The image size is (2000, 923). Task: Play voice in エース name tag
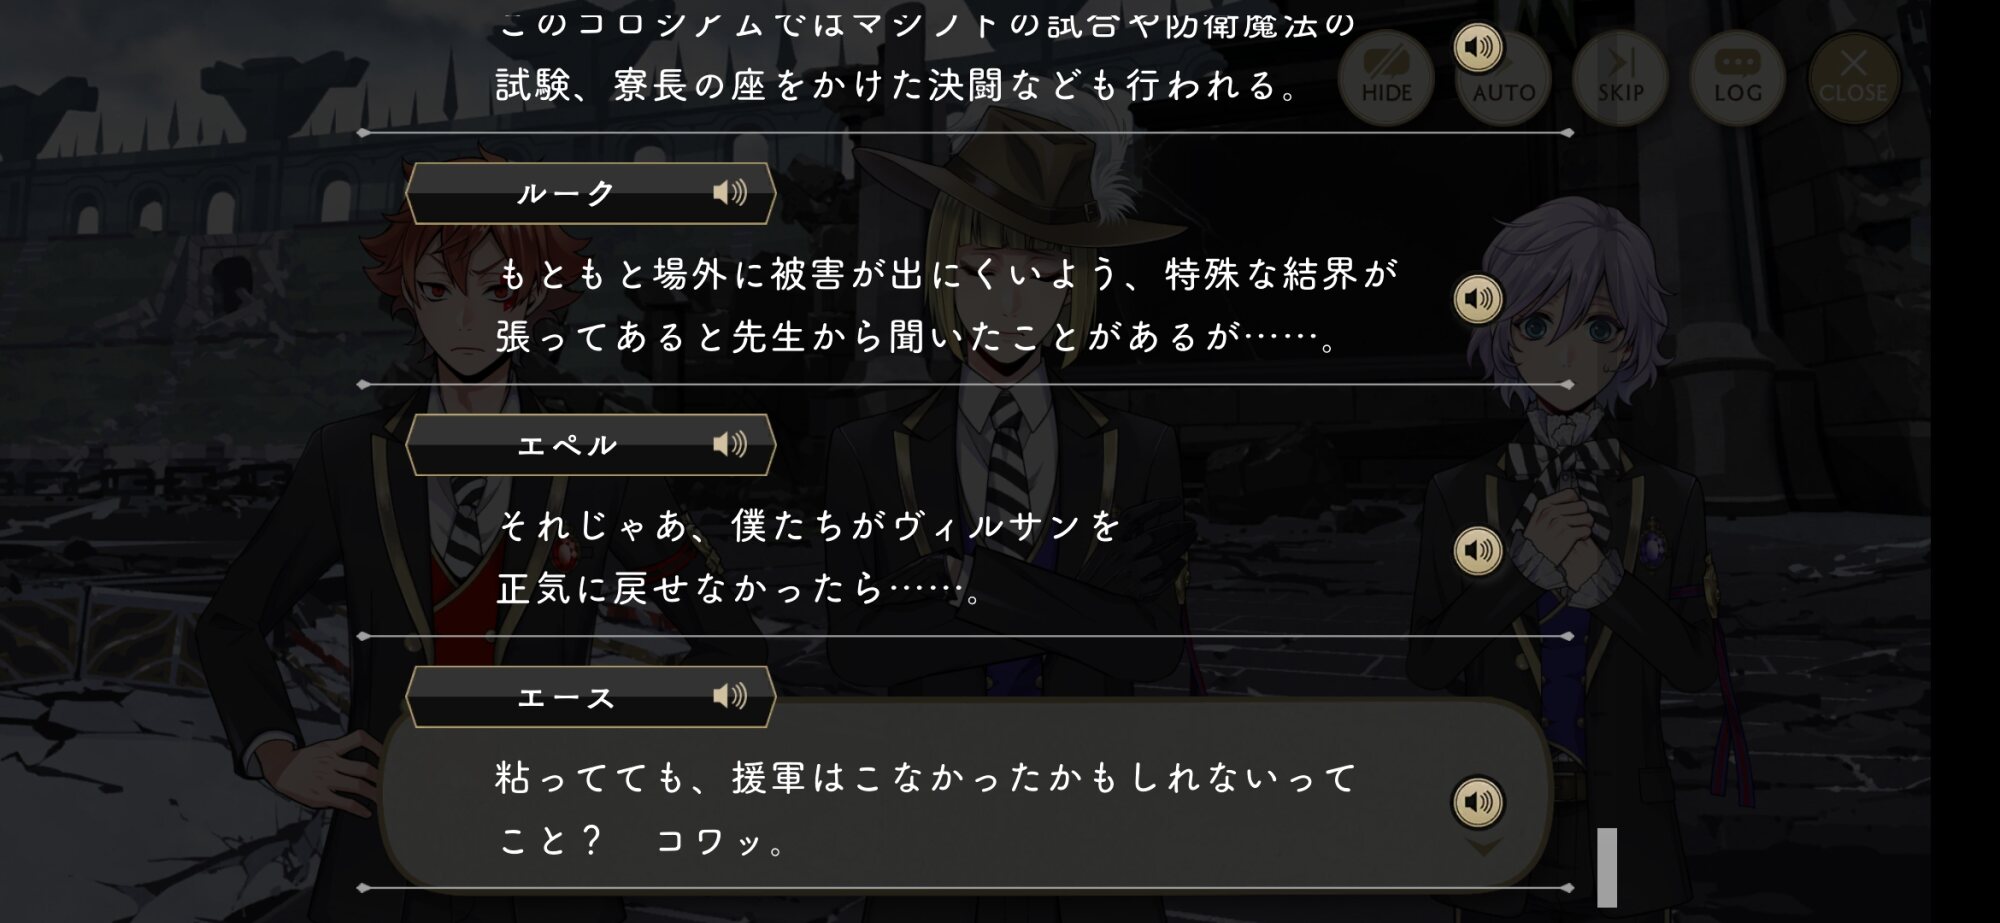(x=730, y=696)
